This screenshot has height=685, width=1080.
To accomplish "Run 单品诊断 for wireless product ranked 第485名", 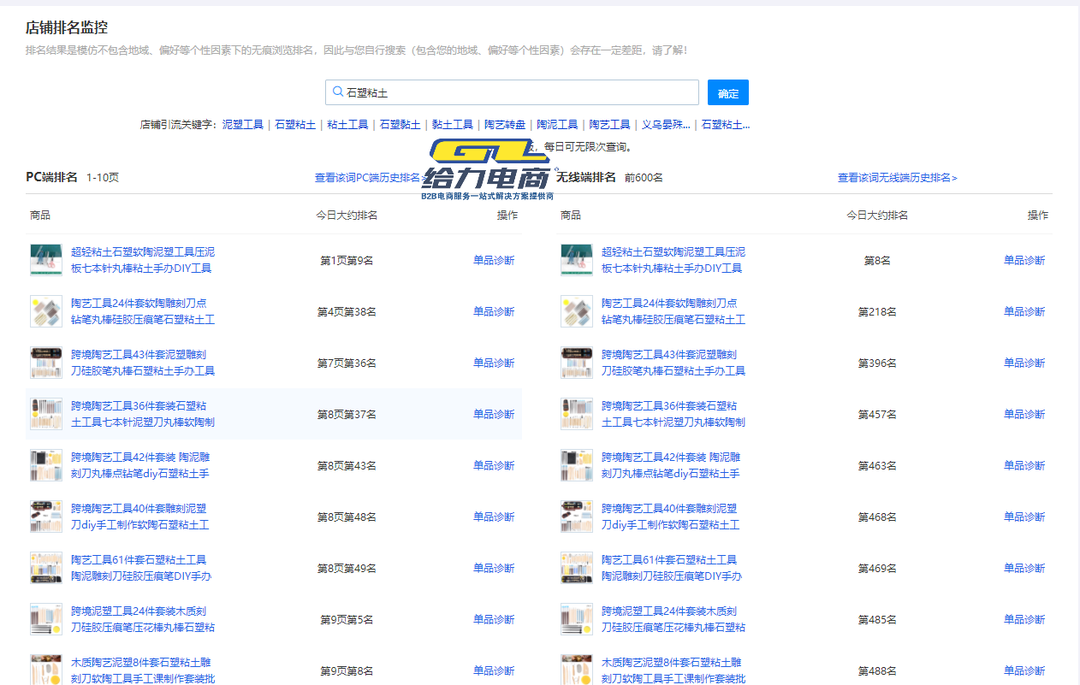I will coord(1024,620).
